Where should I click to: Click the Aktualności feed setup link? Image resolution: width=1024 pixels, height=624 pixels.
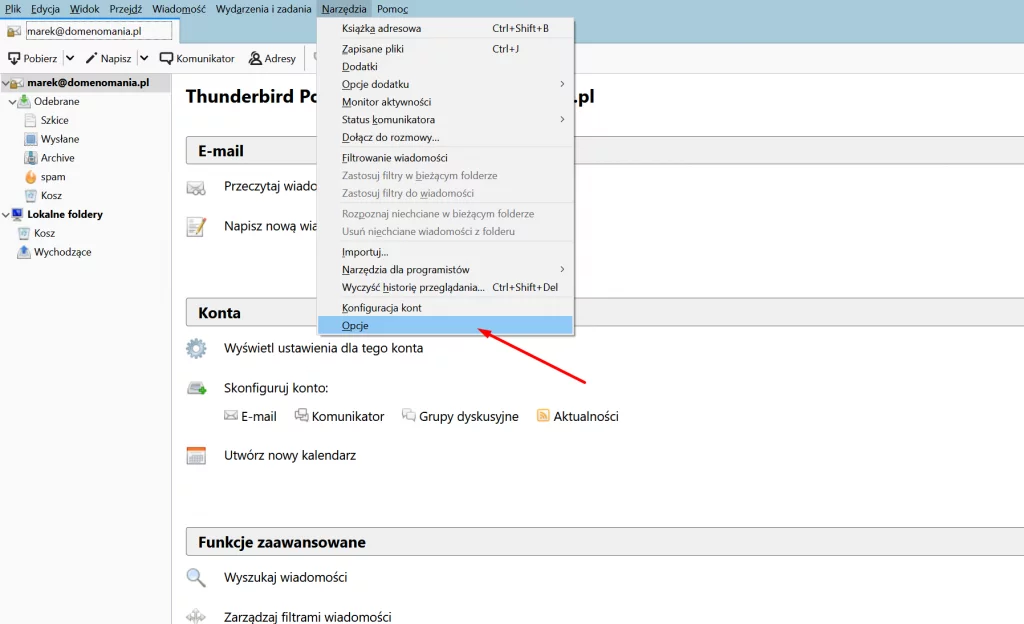(577, 416)
